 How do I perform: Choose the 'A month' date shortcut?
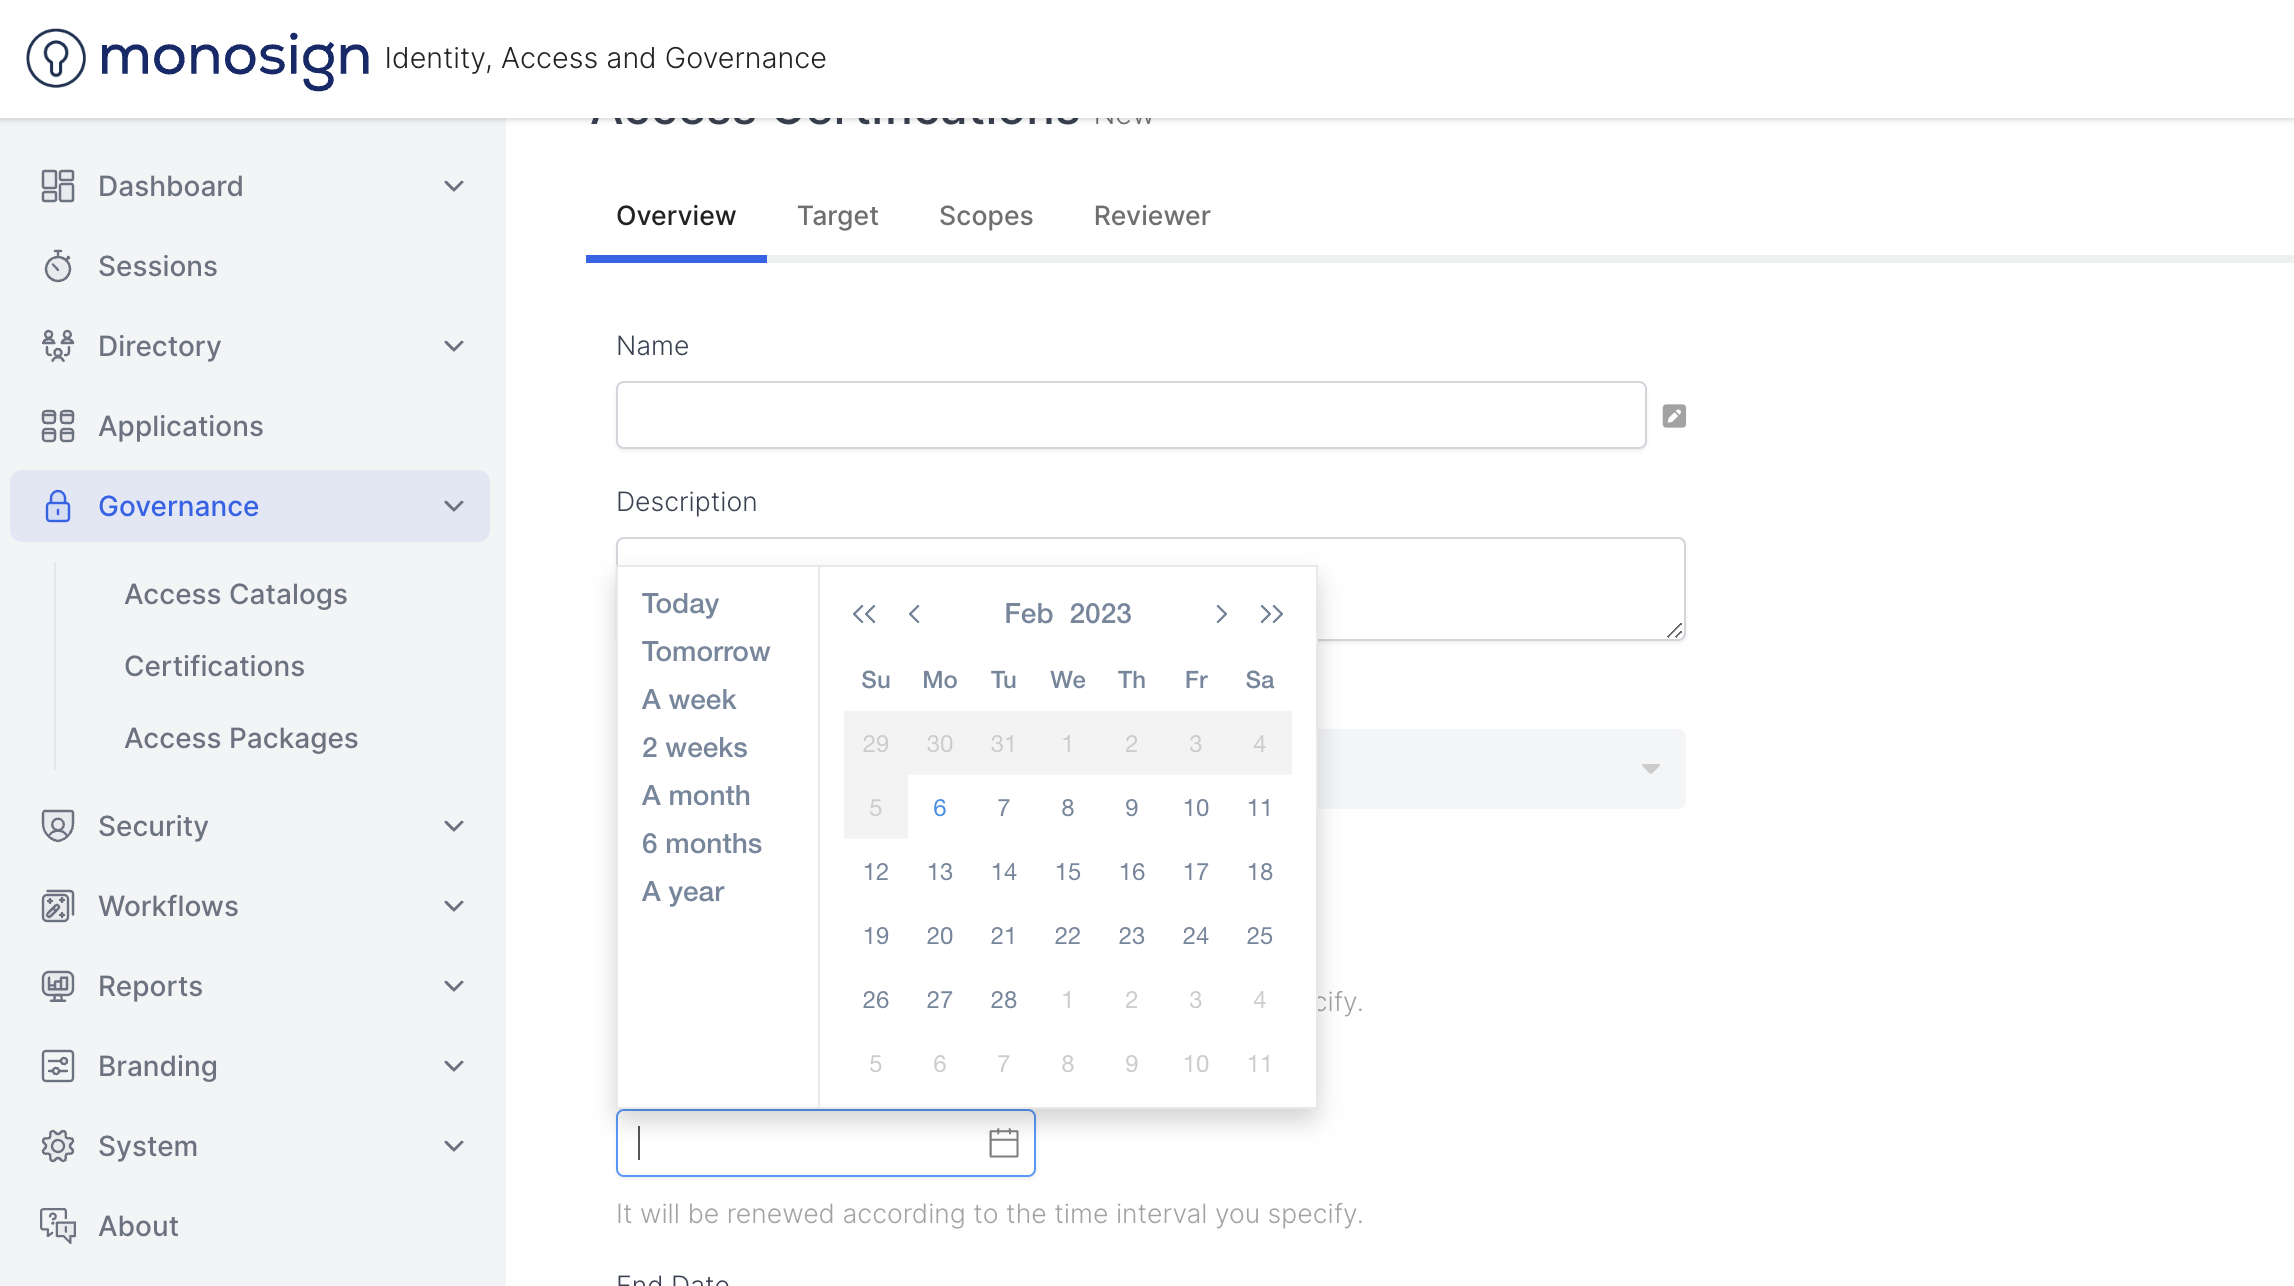tap(696, 796)
